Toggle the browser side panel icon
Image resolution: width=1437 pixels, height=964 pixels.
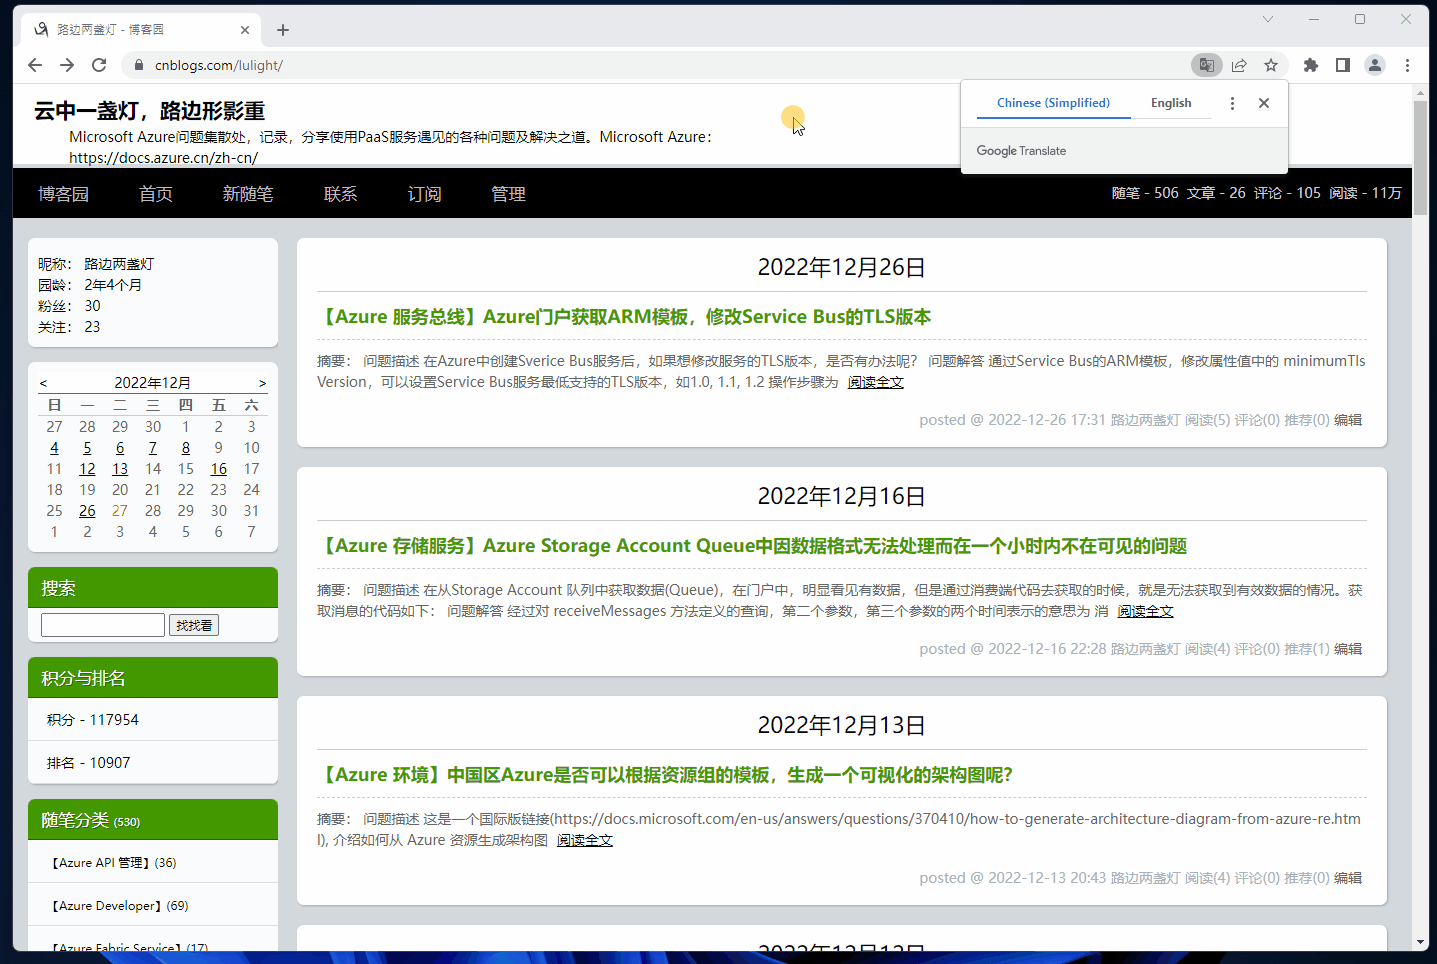(1343, 65)
